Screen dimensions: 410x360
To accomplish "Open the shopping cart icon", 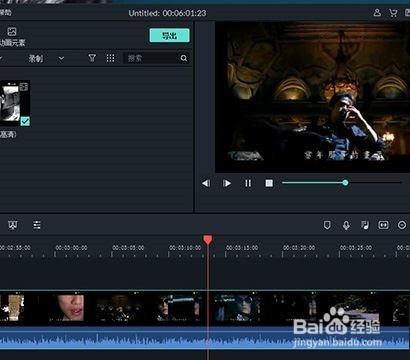I will (393, 13).
